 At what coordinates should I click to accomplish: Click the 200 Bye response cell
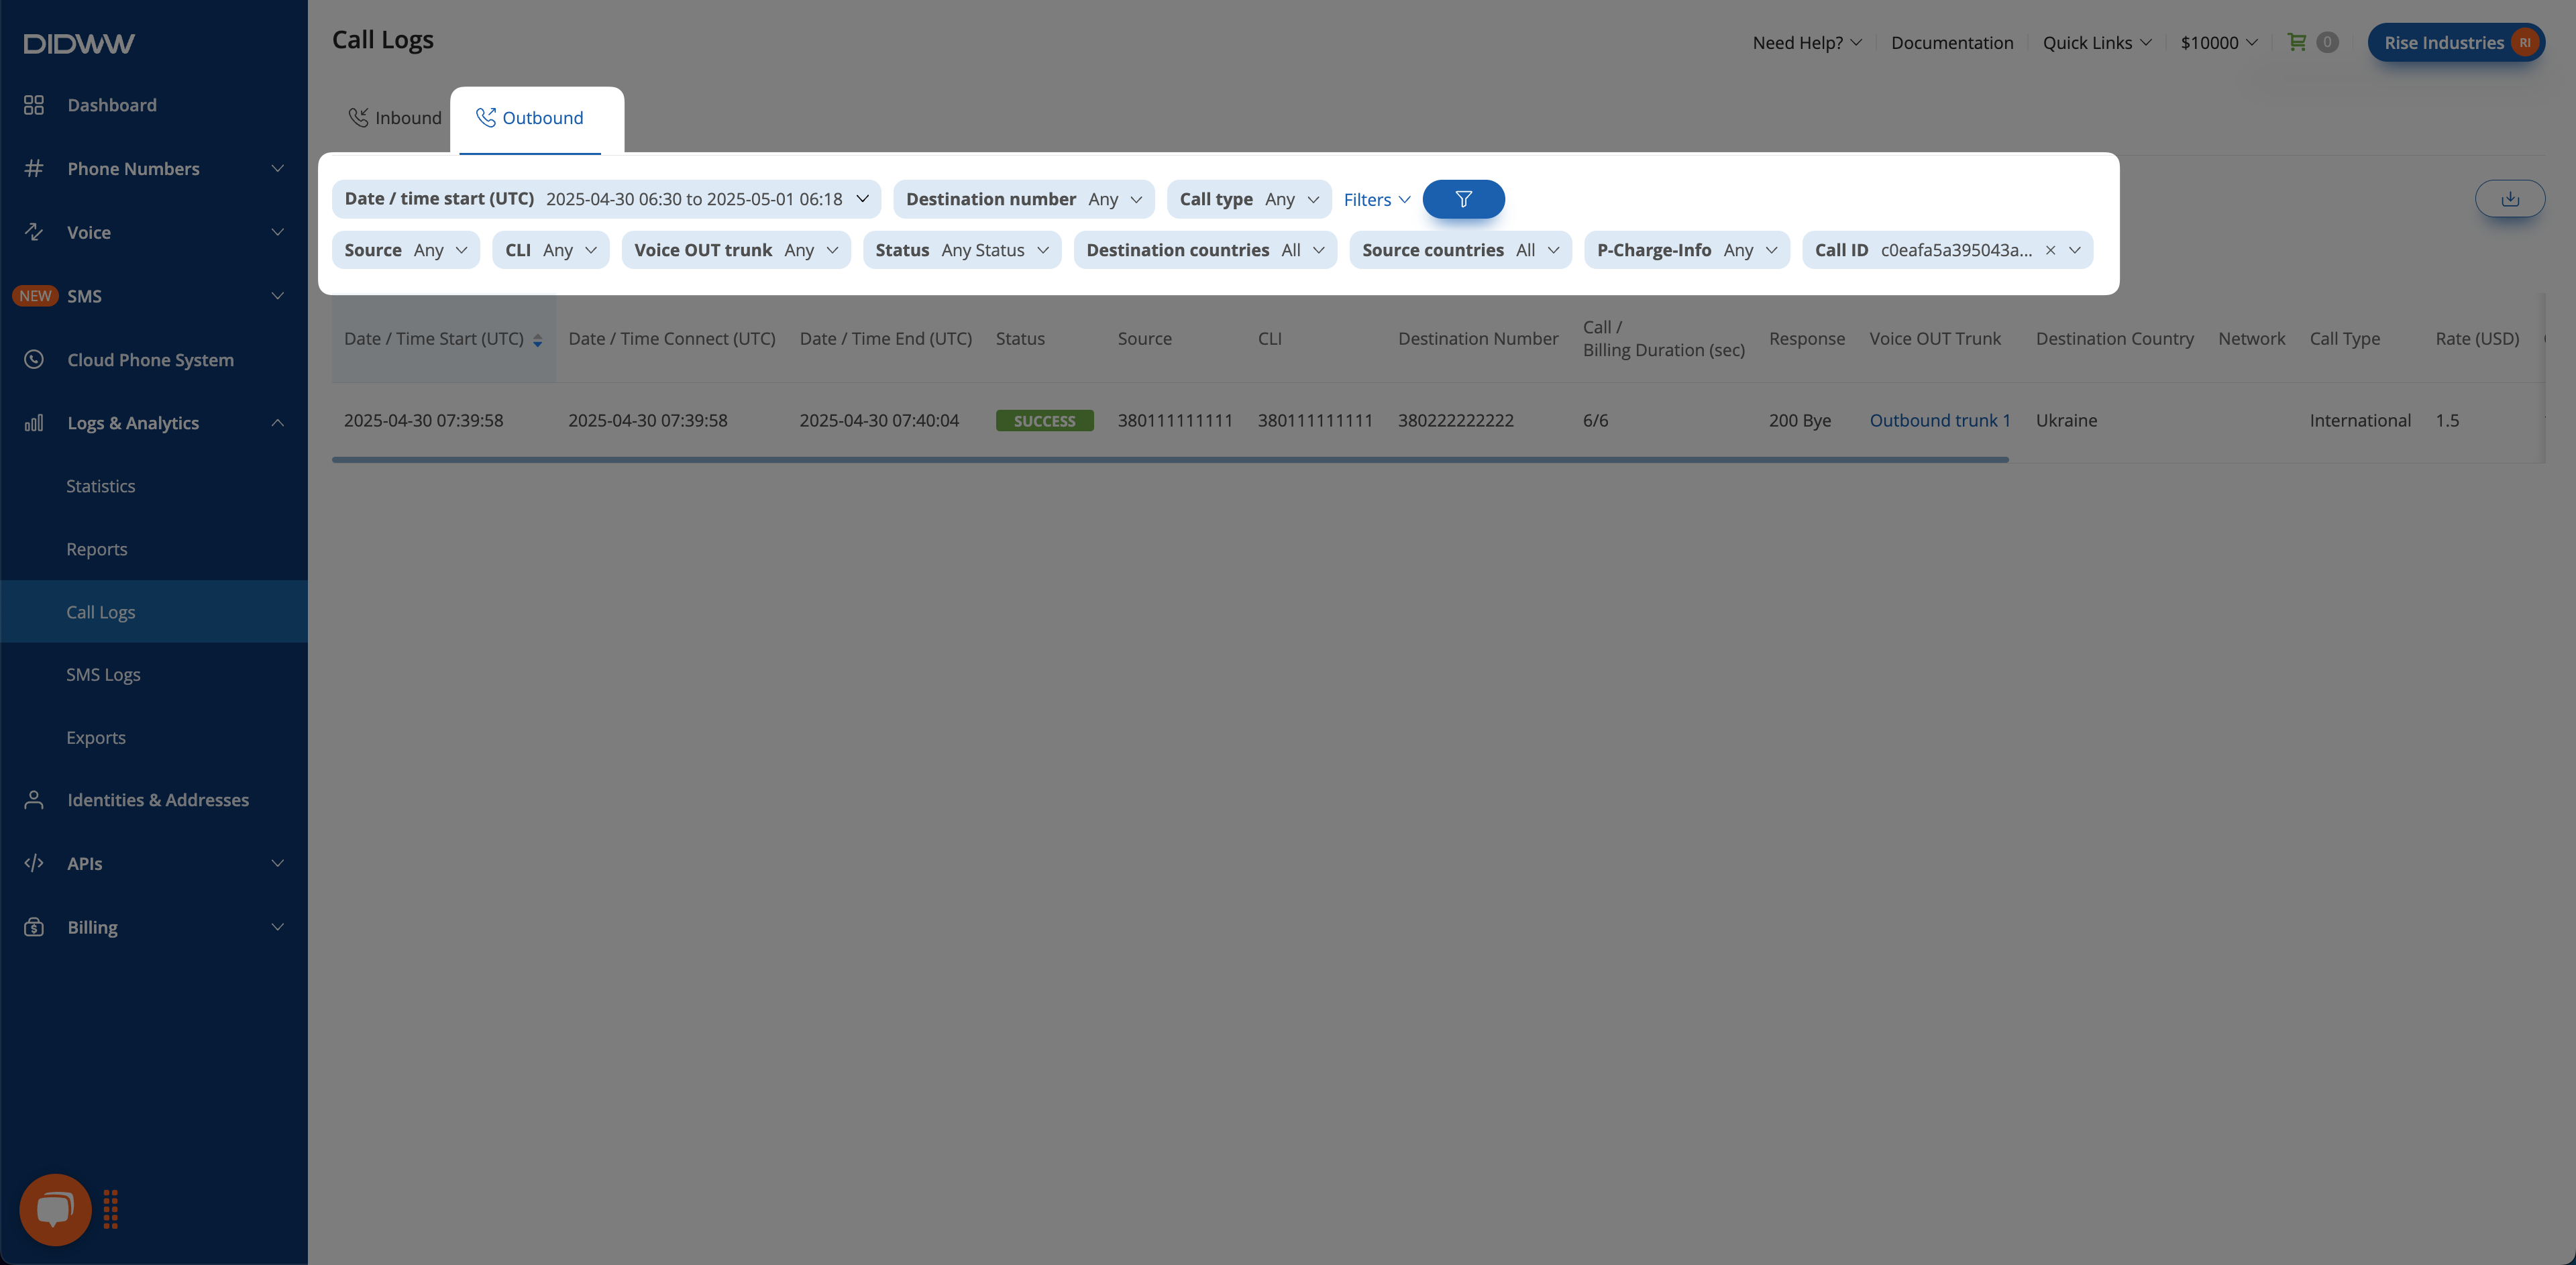[1800, 420]
